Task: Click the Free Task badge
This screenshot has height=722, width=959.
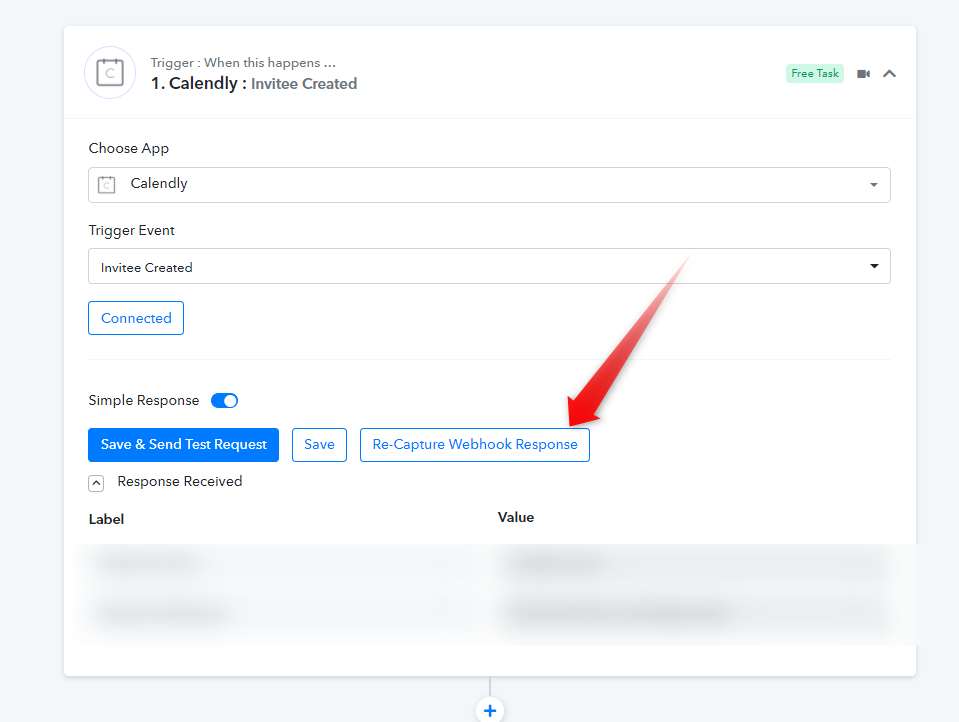Action: (815, 73)
